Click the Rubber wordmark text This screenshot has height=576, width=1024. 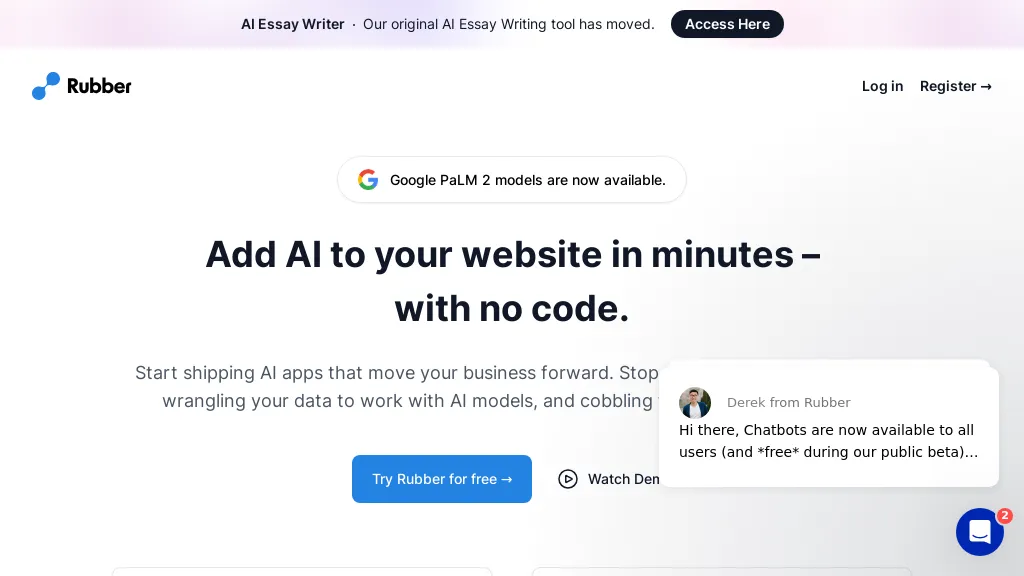99,86
